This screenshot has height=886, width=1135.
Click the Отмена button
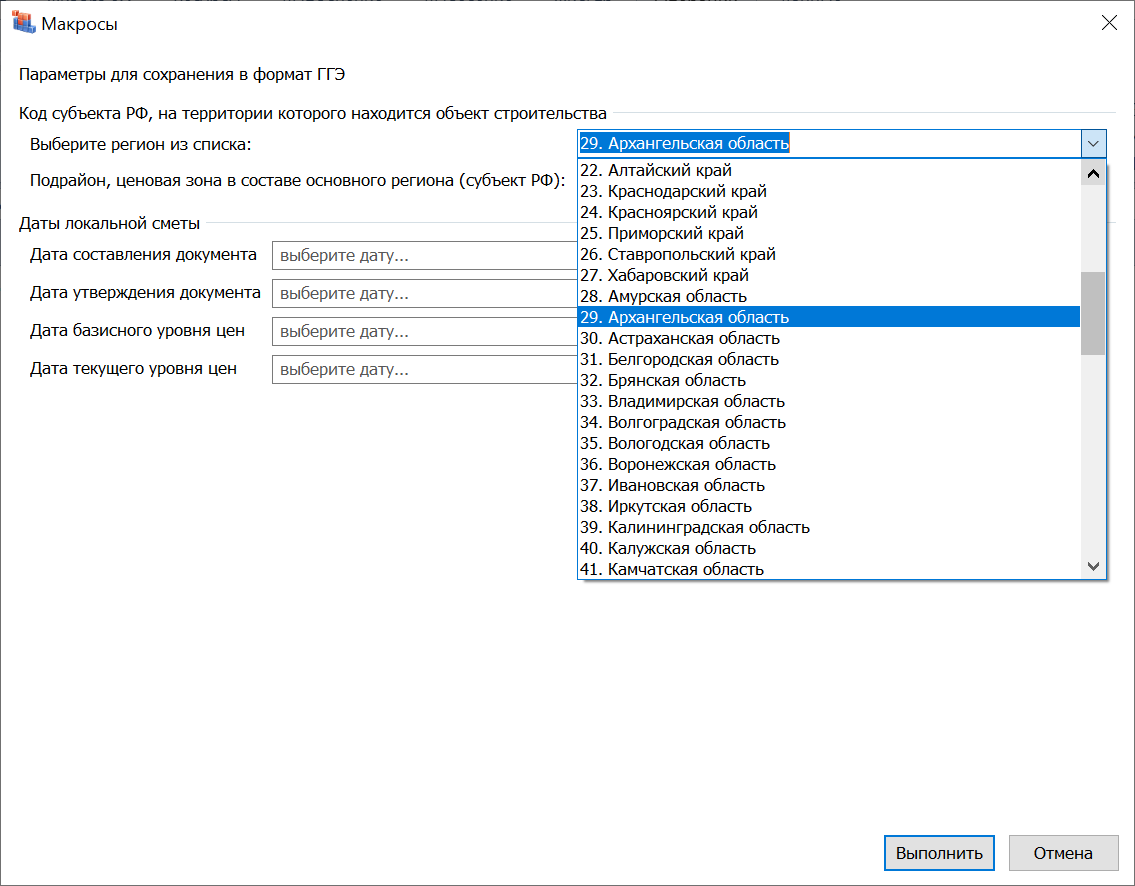[1063, 854]
